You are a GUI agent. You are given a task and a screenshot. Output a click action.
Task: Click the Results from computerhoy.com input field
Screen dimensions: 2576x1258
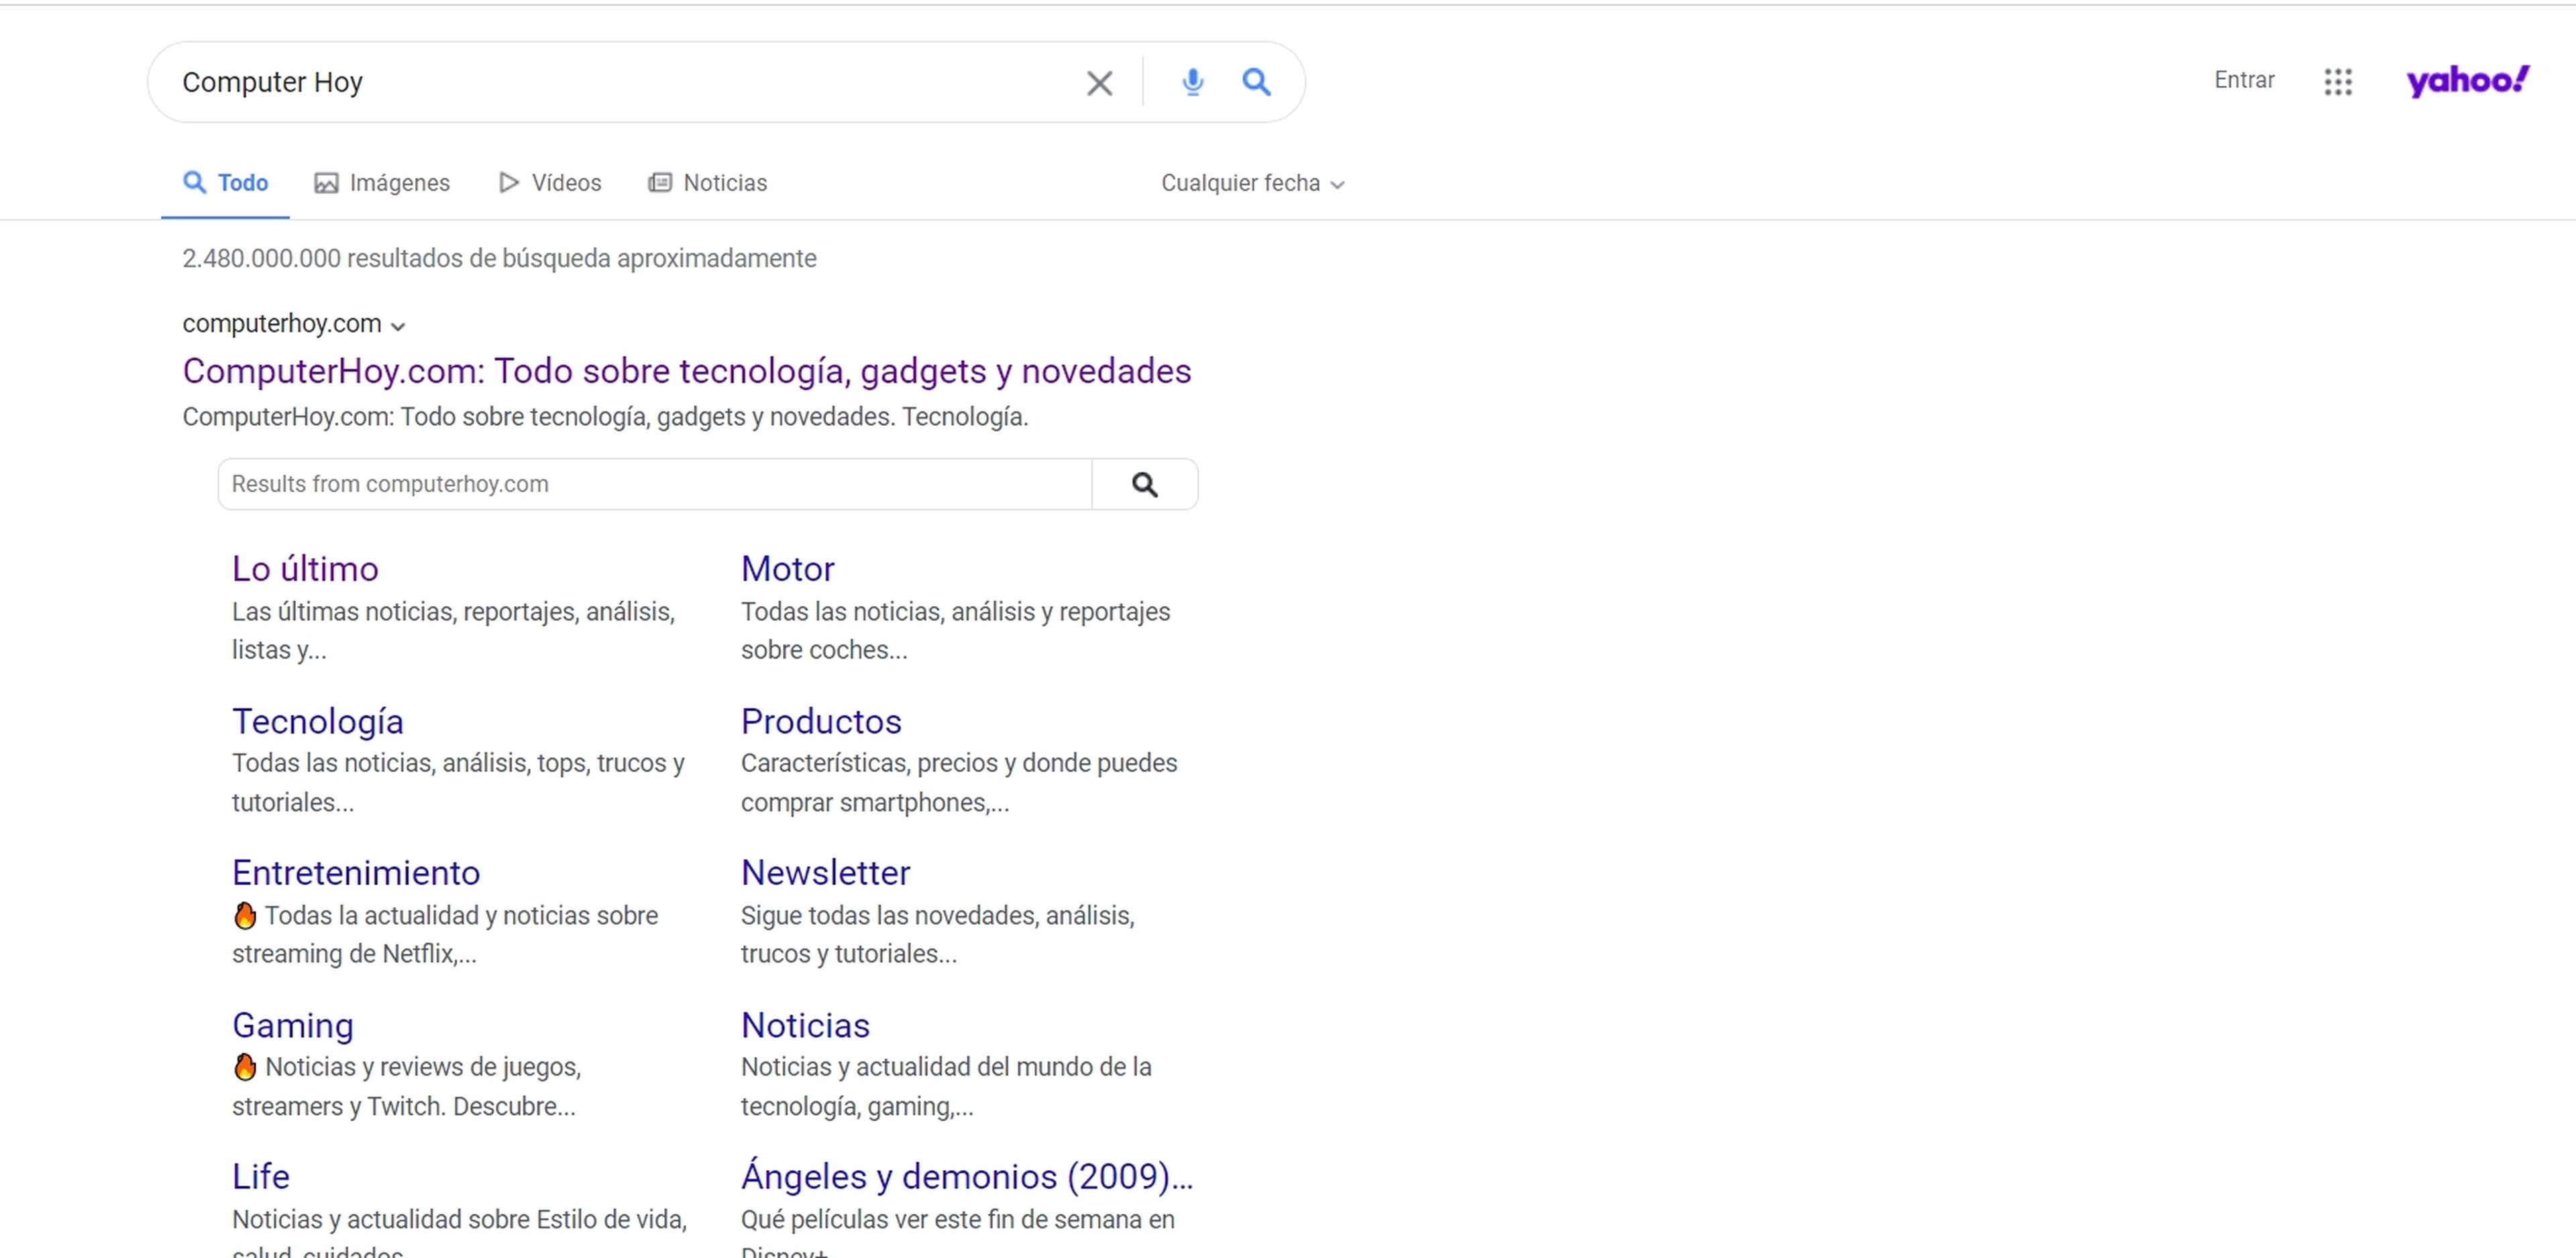pyautogui.click(x=654, y=485)
